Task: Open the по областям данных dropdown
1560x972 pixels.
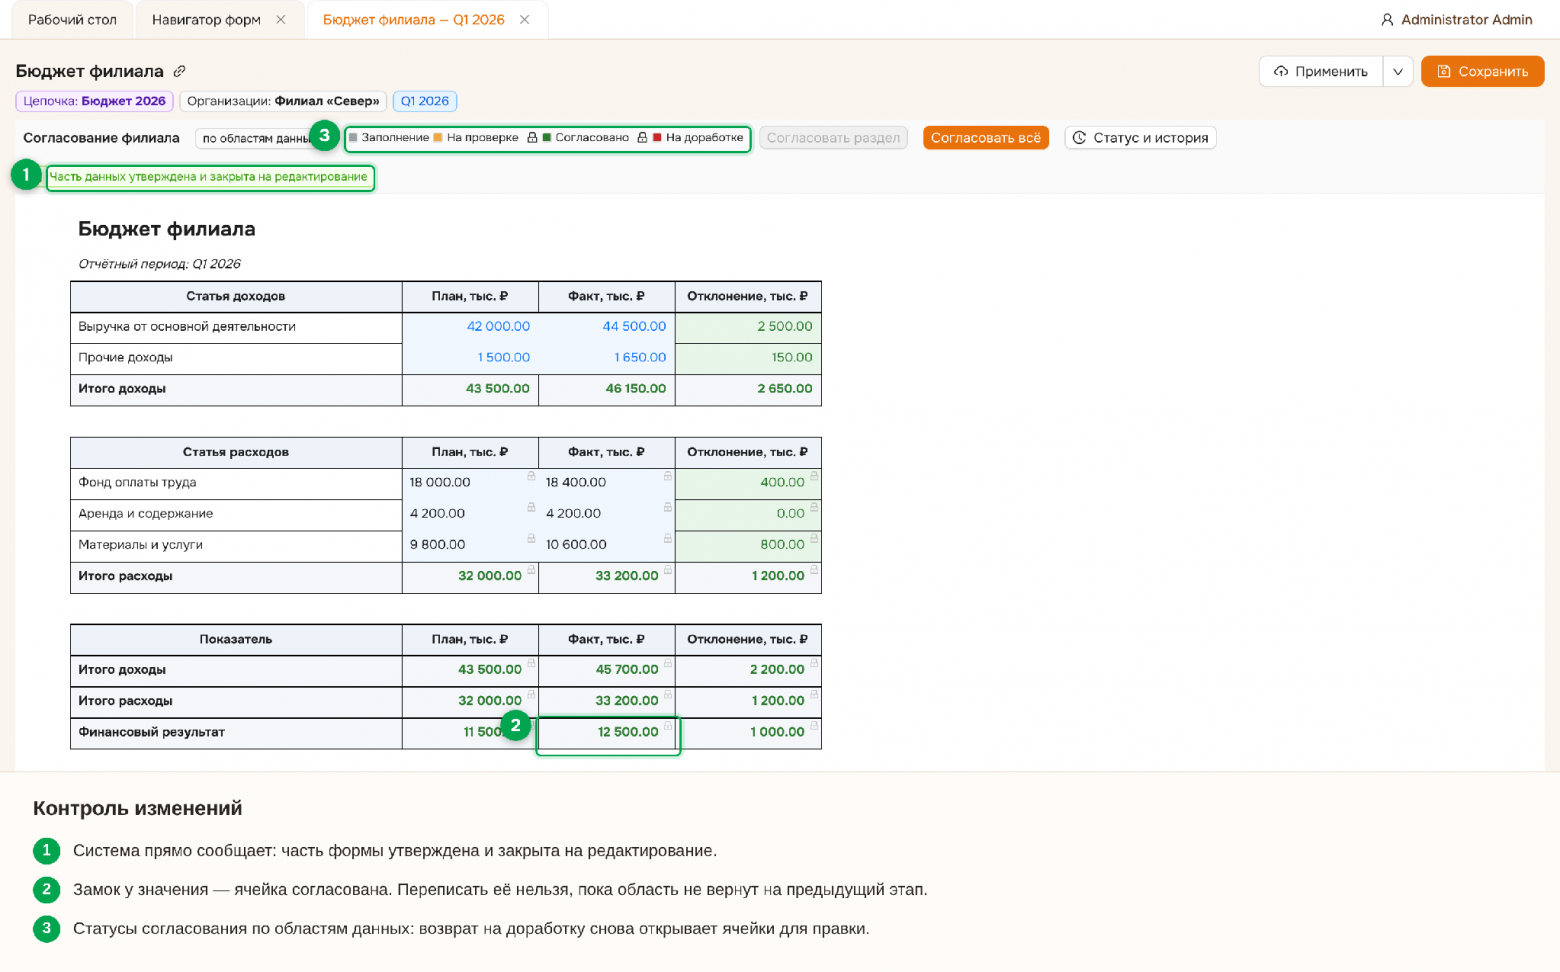Action: point(256,138)
